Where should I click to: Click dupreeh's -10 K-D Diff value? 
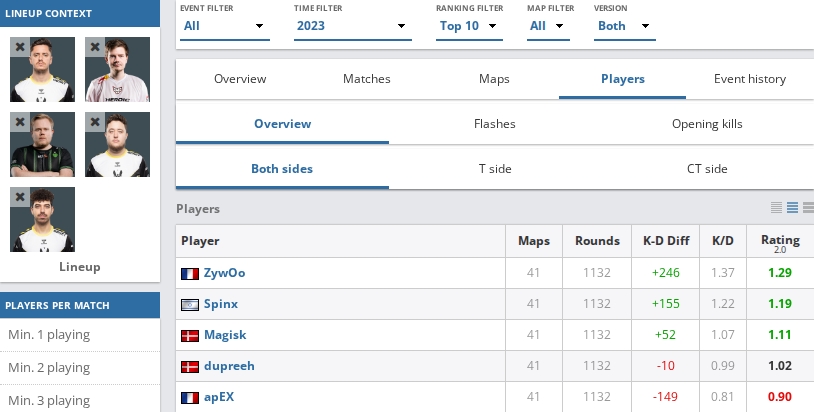tap(666, 366)
